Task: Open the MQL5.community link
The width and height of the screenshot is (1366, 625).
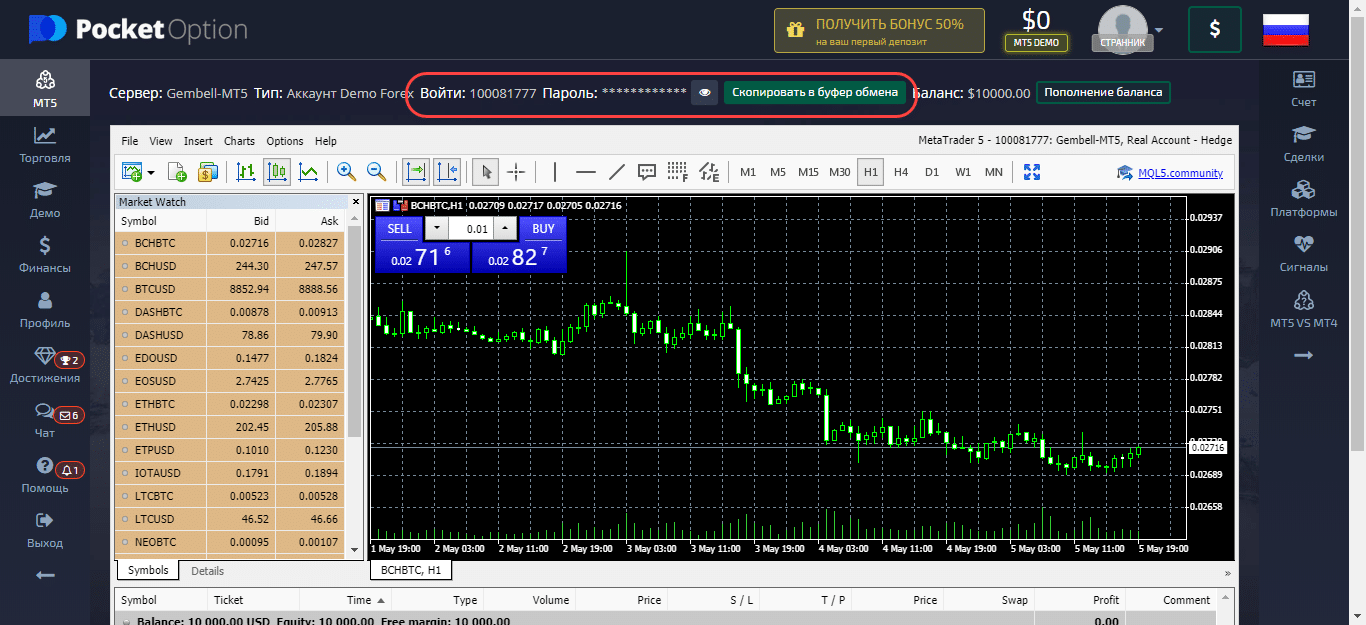Action: [x=1179, y=173]
